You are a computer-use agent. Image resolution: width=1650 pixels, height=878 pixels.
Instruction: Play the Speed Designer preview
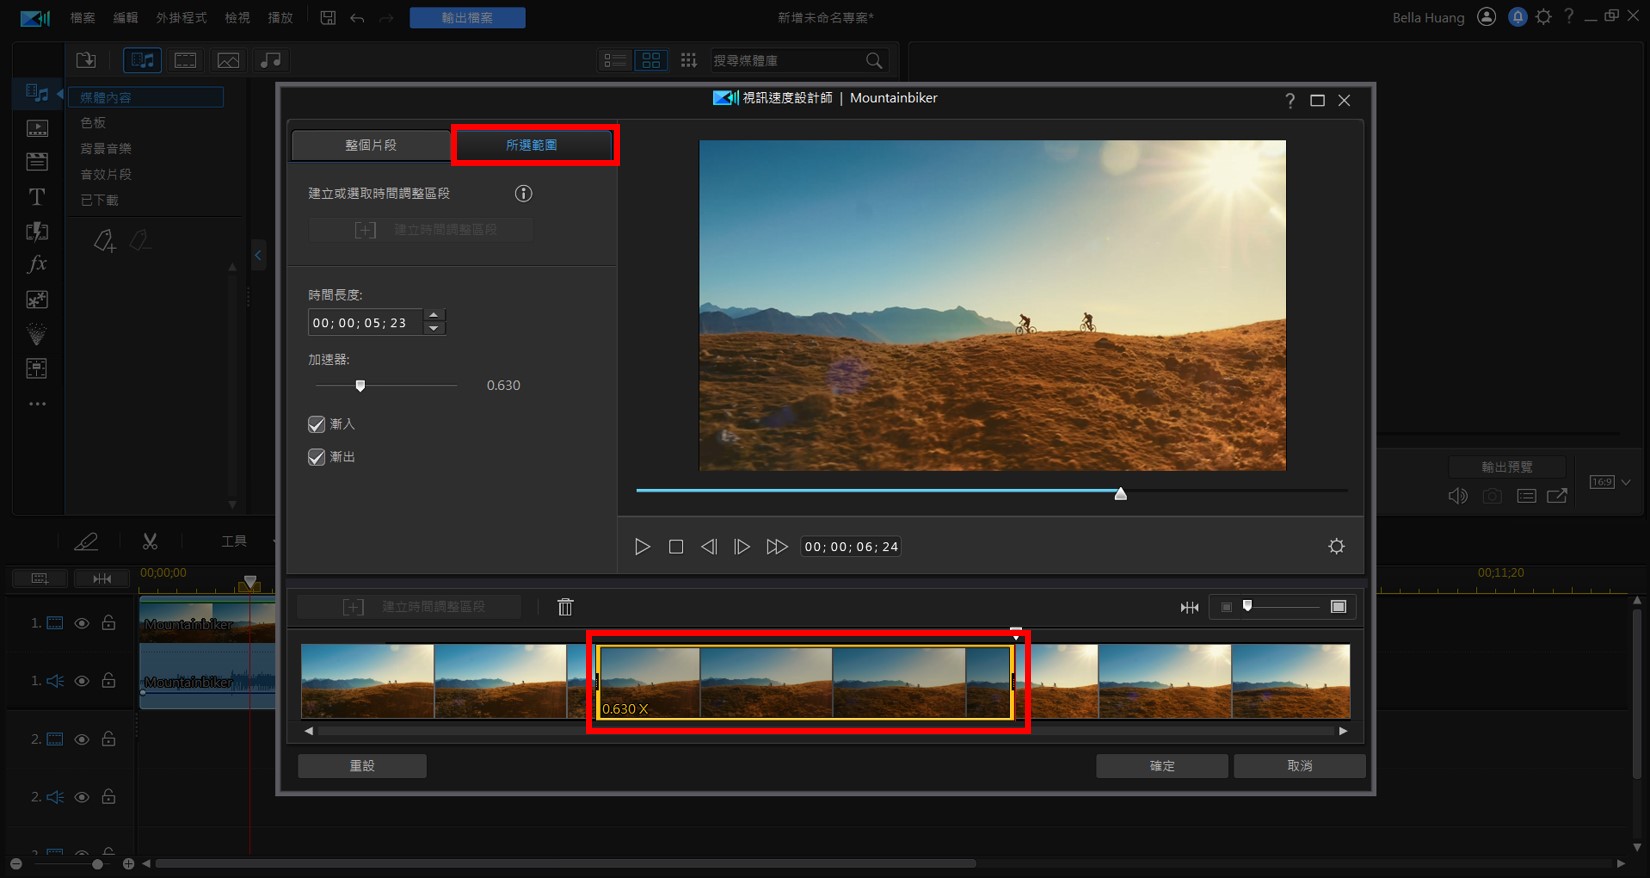click(642, 547)
